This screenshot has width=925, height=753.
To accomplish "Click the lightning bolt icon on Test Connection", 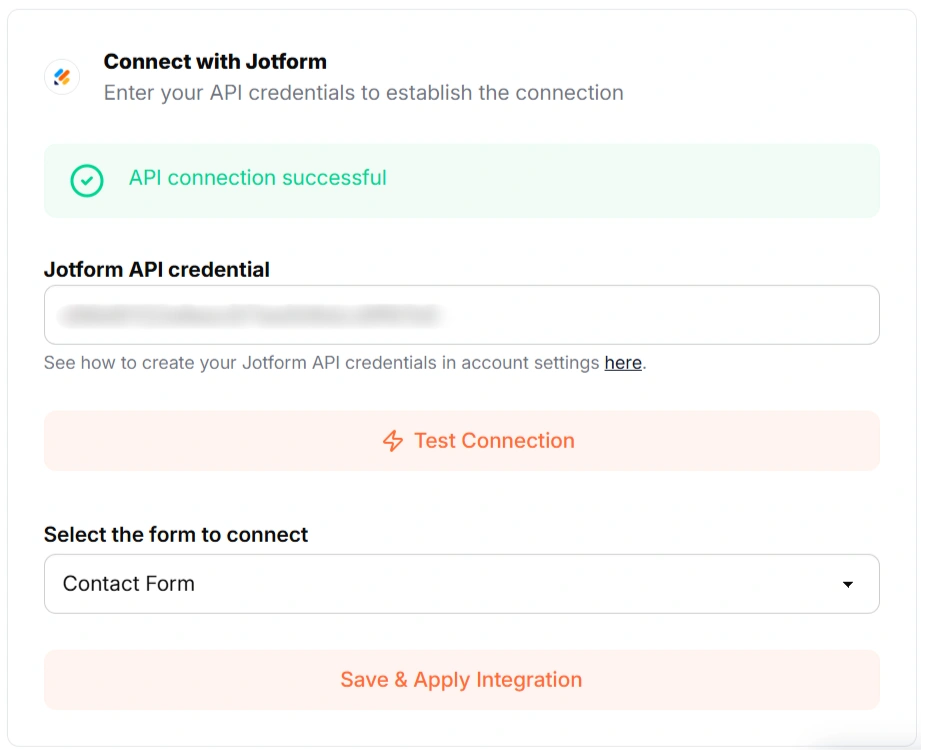I will [391, 440].
